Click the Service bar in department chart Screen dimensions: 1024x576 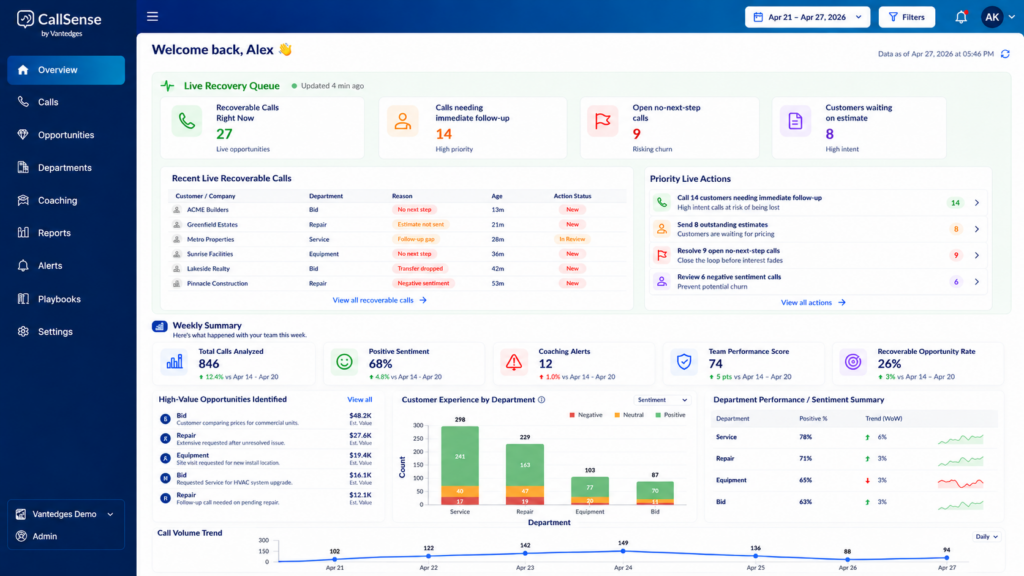click(x=460, y=465)
